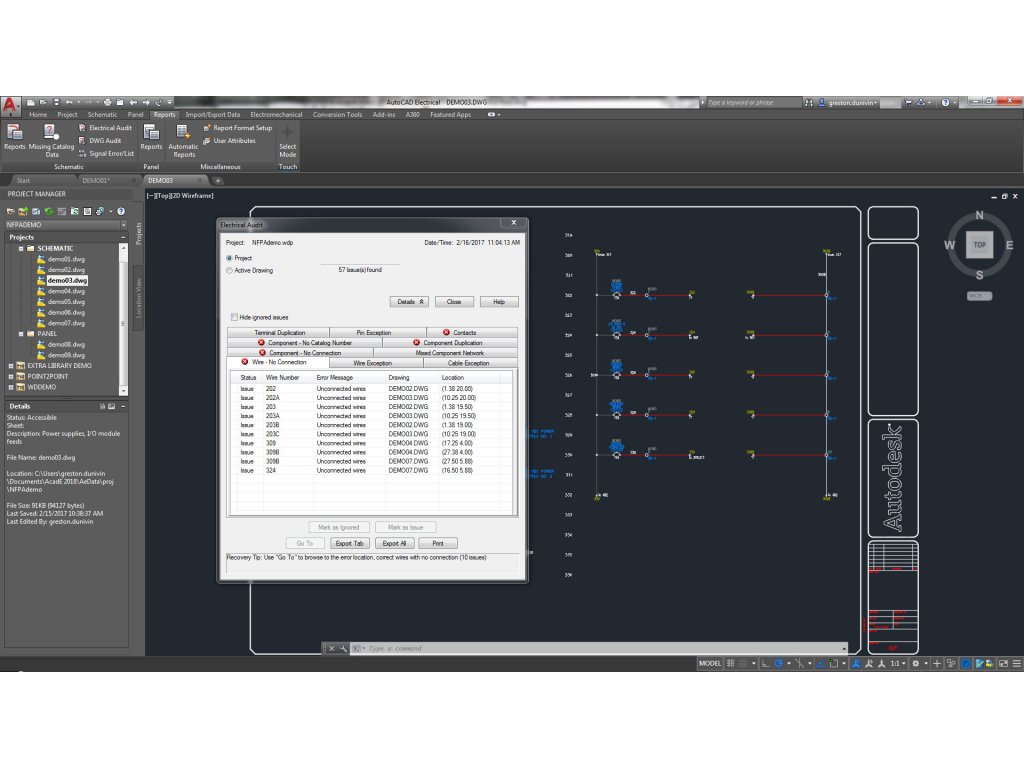Click the clean screen icon in status bar
The width and height of the screenshot is (1024, 768).
click(1004, 664)
